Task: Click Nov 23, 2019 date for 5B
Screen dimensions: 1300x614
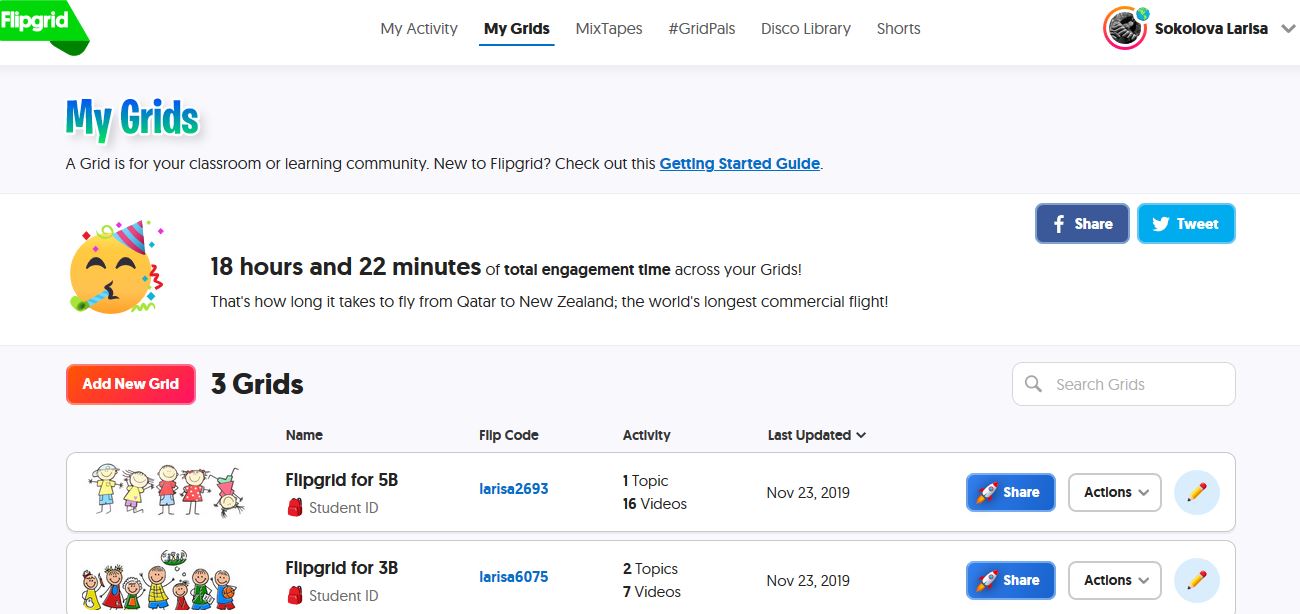Action: click(808, 492)
